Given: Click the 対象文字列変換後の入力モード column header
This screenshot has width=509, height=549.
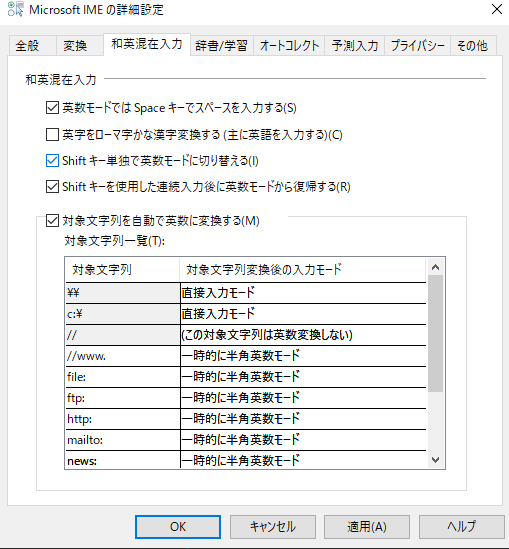Looking at the screenshot, I should (x=303, y=270).
